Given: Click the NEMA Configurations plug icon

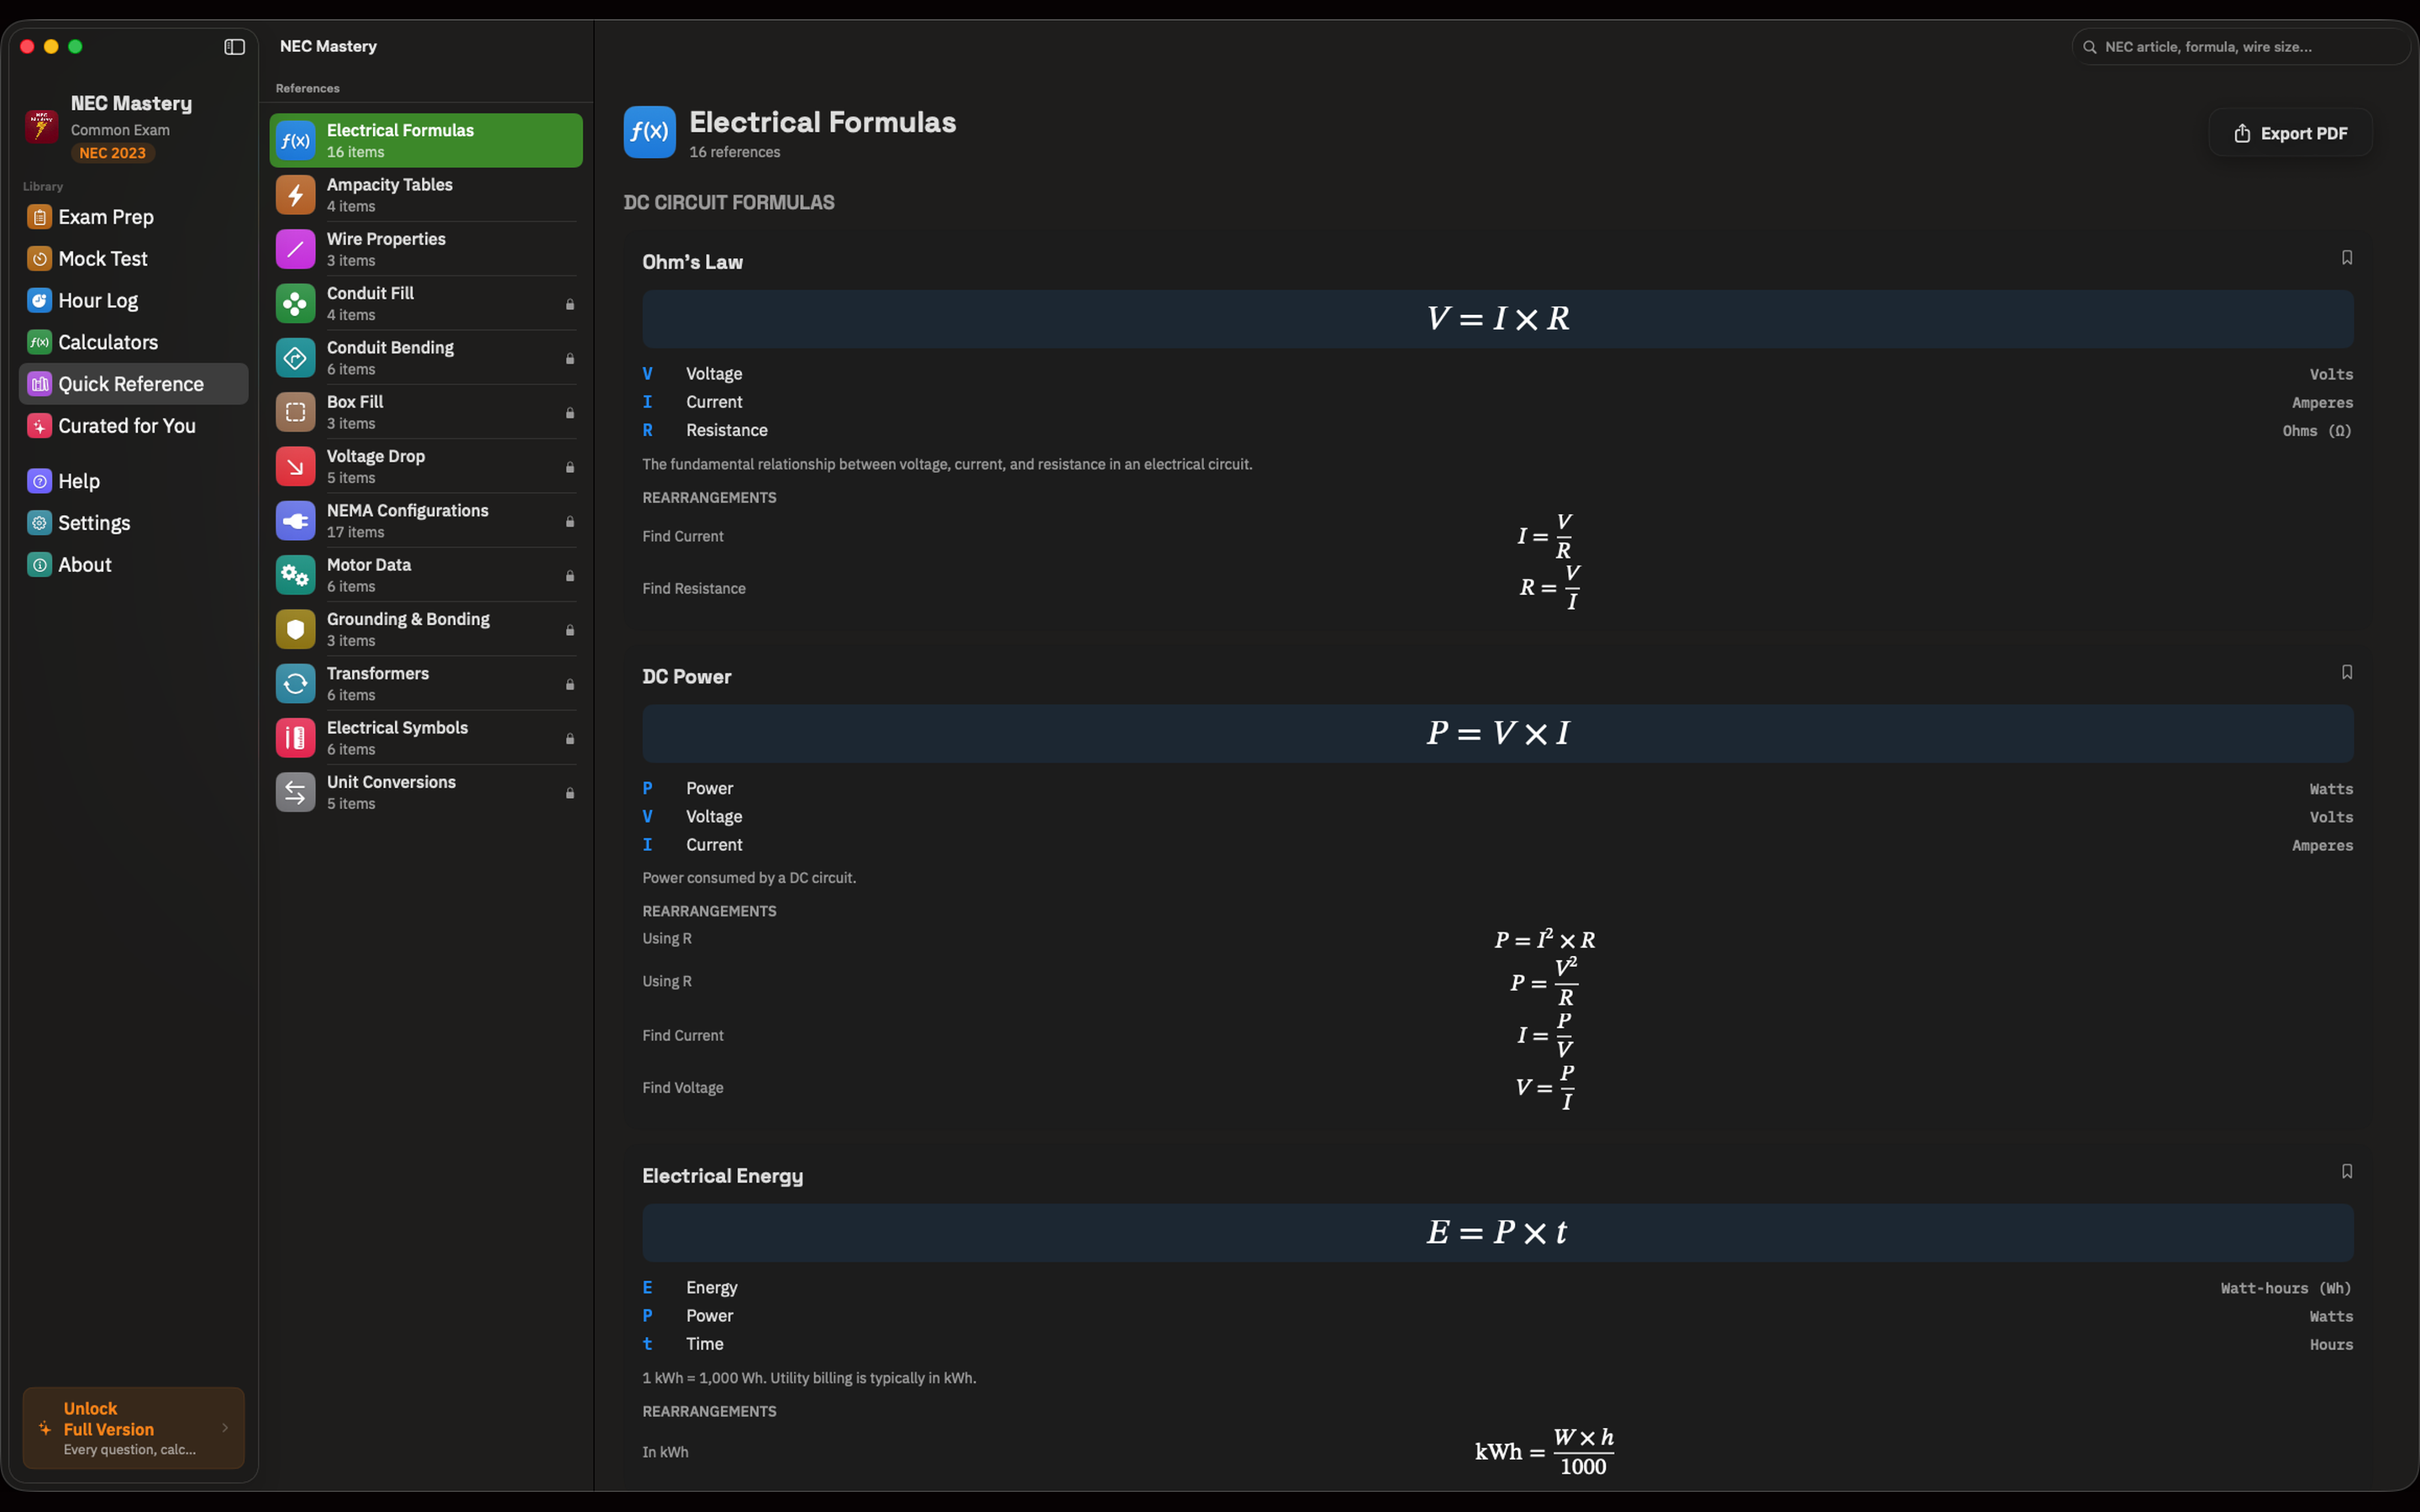Looking at the screenshot, I should pyautogui.click(x=295, y=521).
